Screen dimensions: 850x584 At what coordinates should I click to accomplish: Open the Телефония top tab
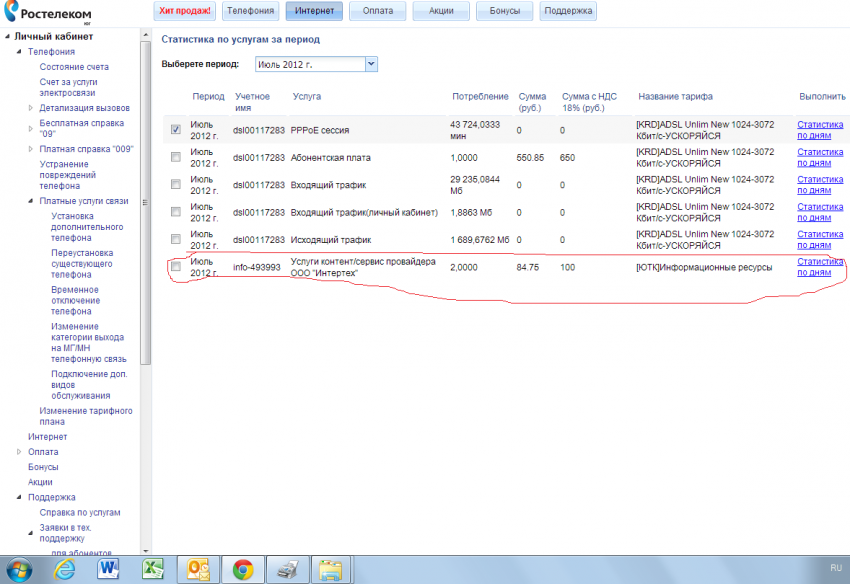coord(250,11)
